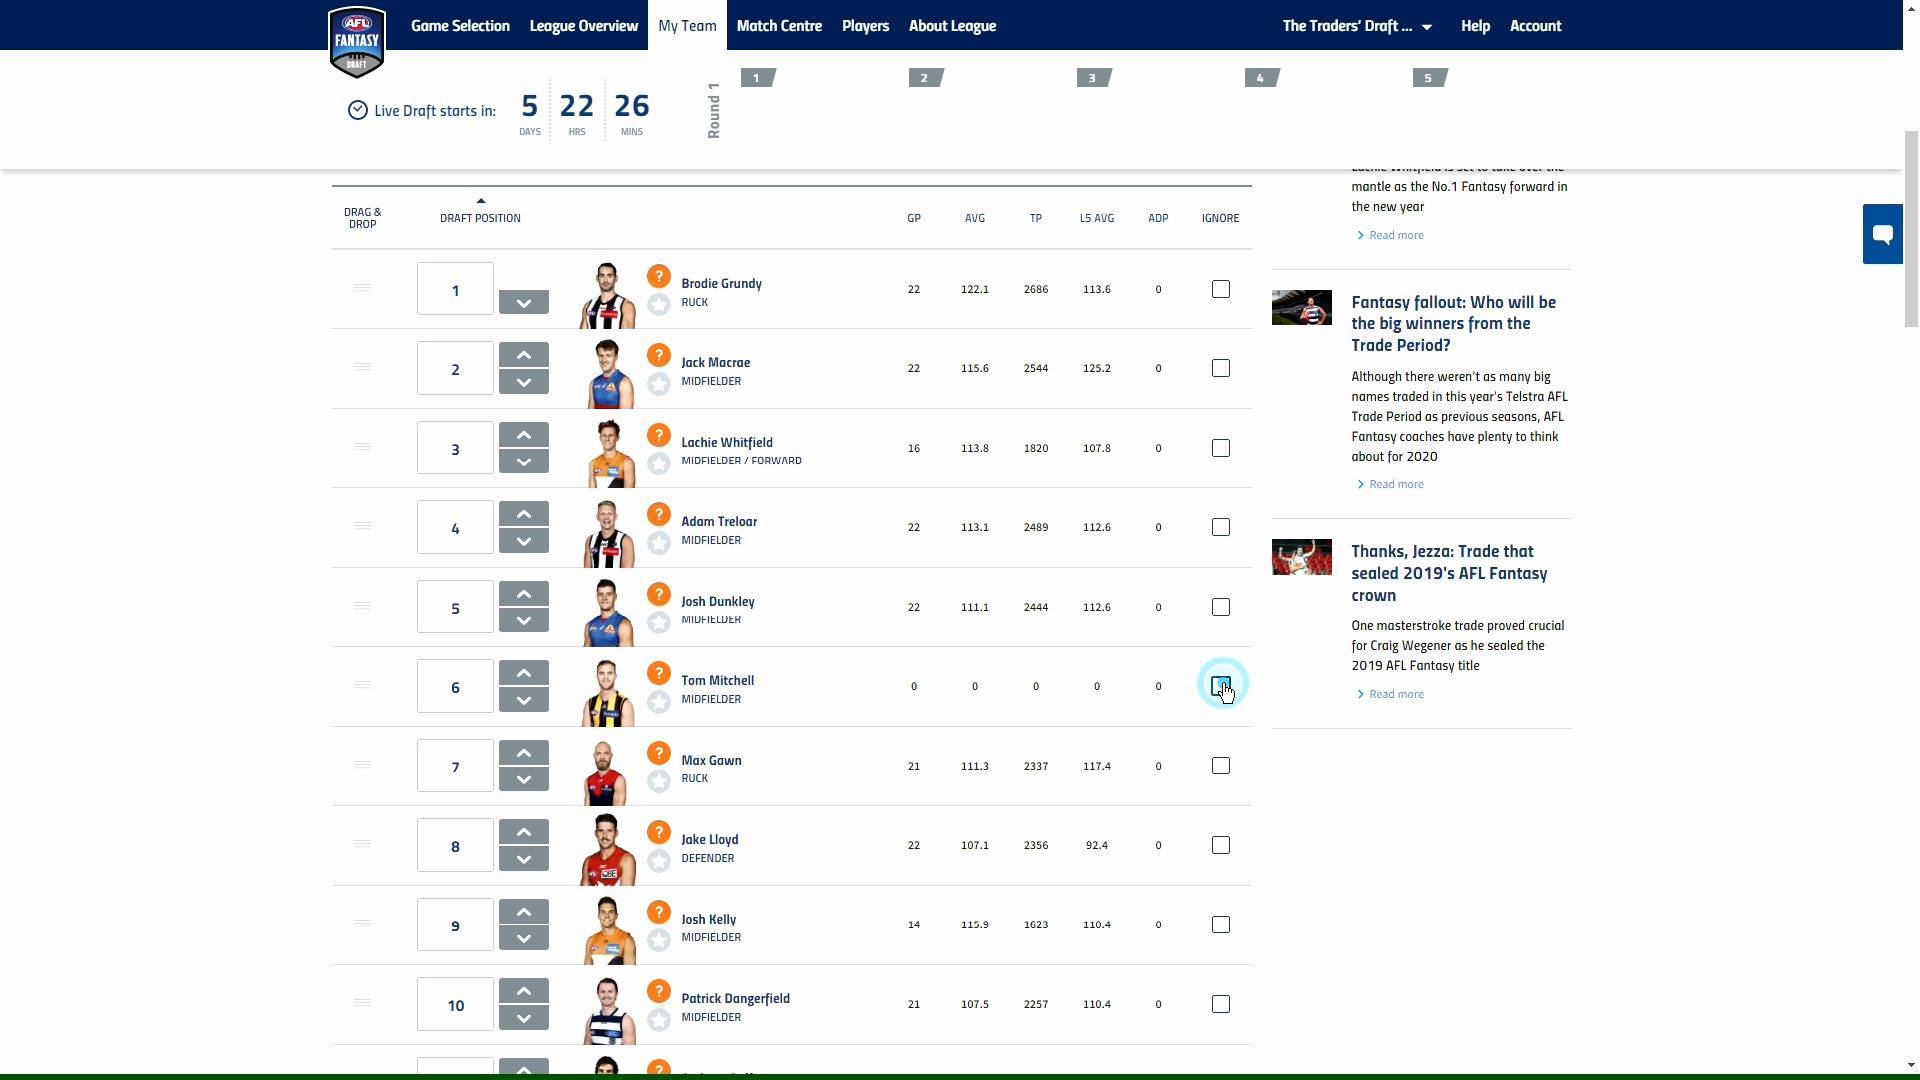Open the chat widget icon

click(1882, 234)
